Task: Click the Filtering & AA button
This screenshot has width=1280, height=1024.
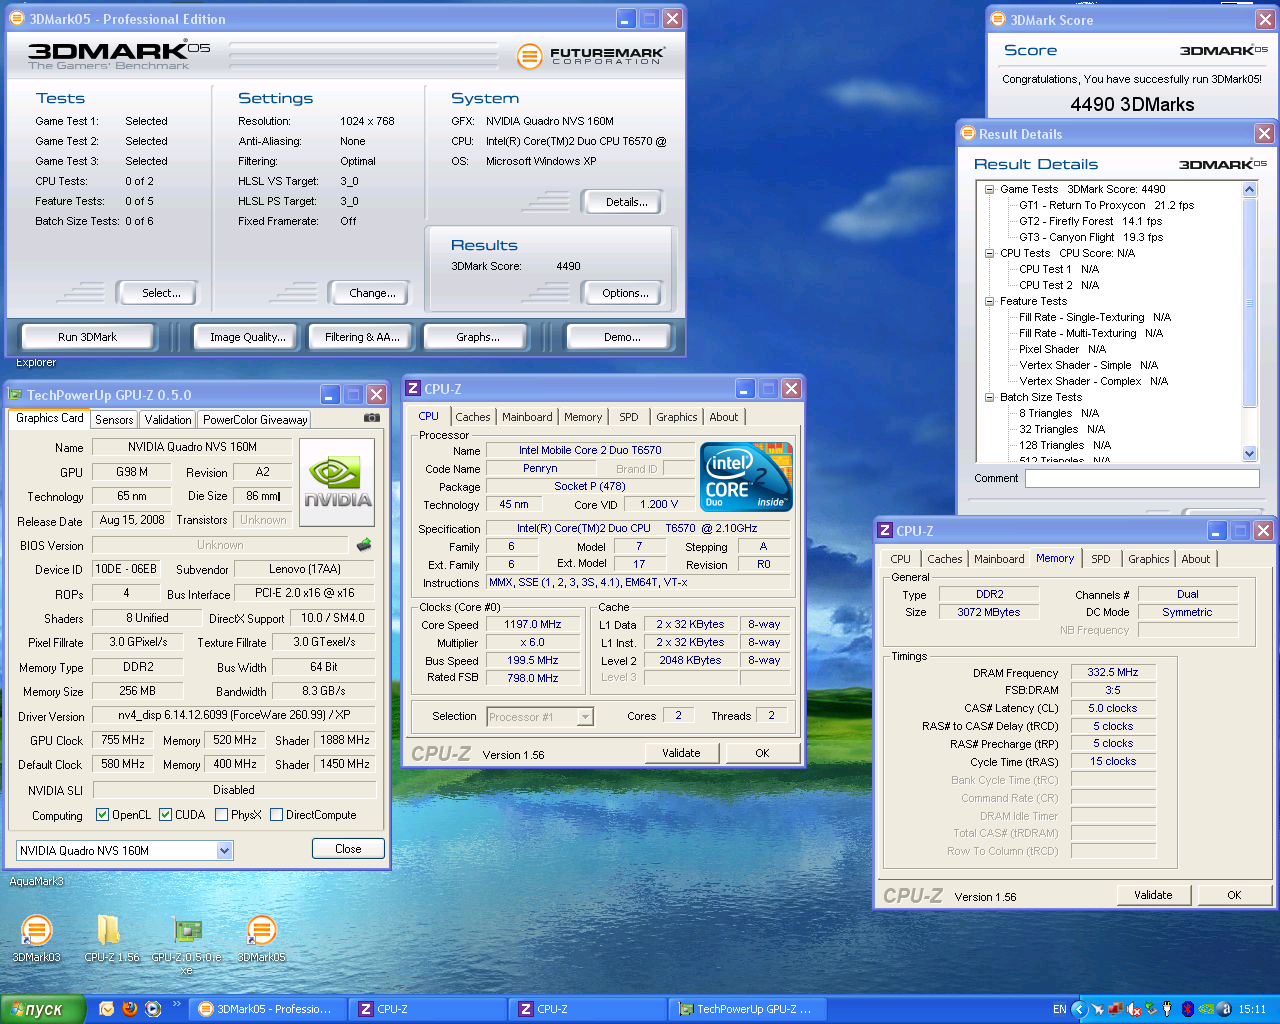Action: (x=362, y=337)
